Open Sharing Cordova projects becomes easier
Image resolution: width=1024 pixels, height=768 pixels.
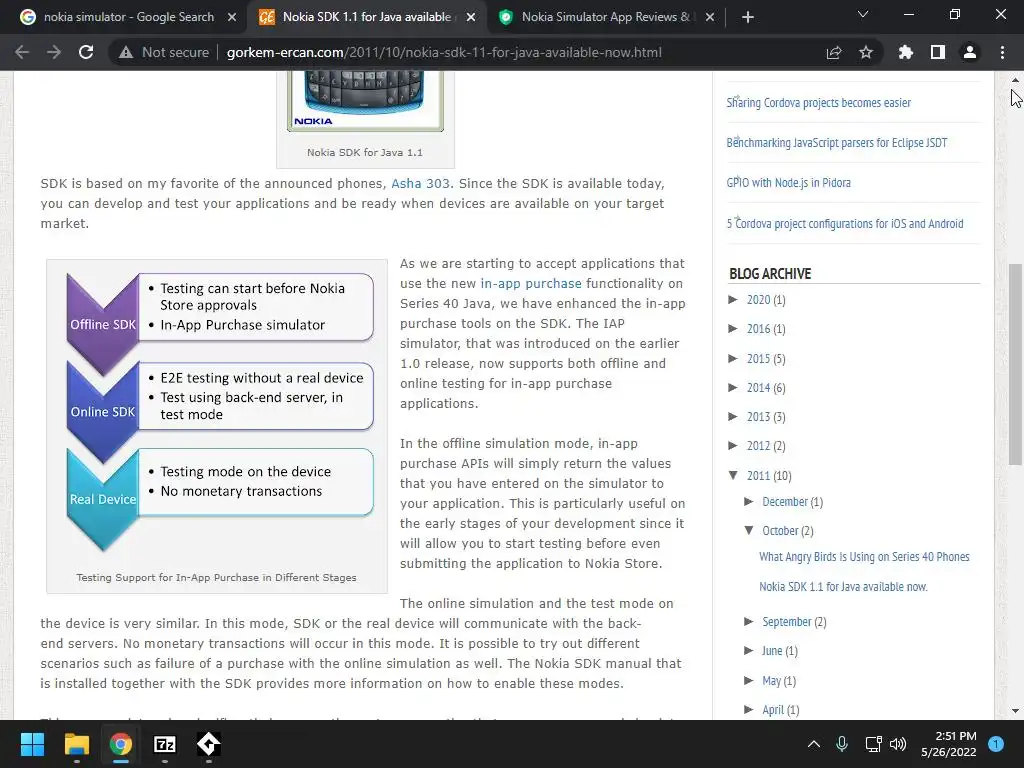[x=818, y=103]
